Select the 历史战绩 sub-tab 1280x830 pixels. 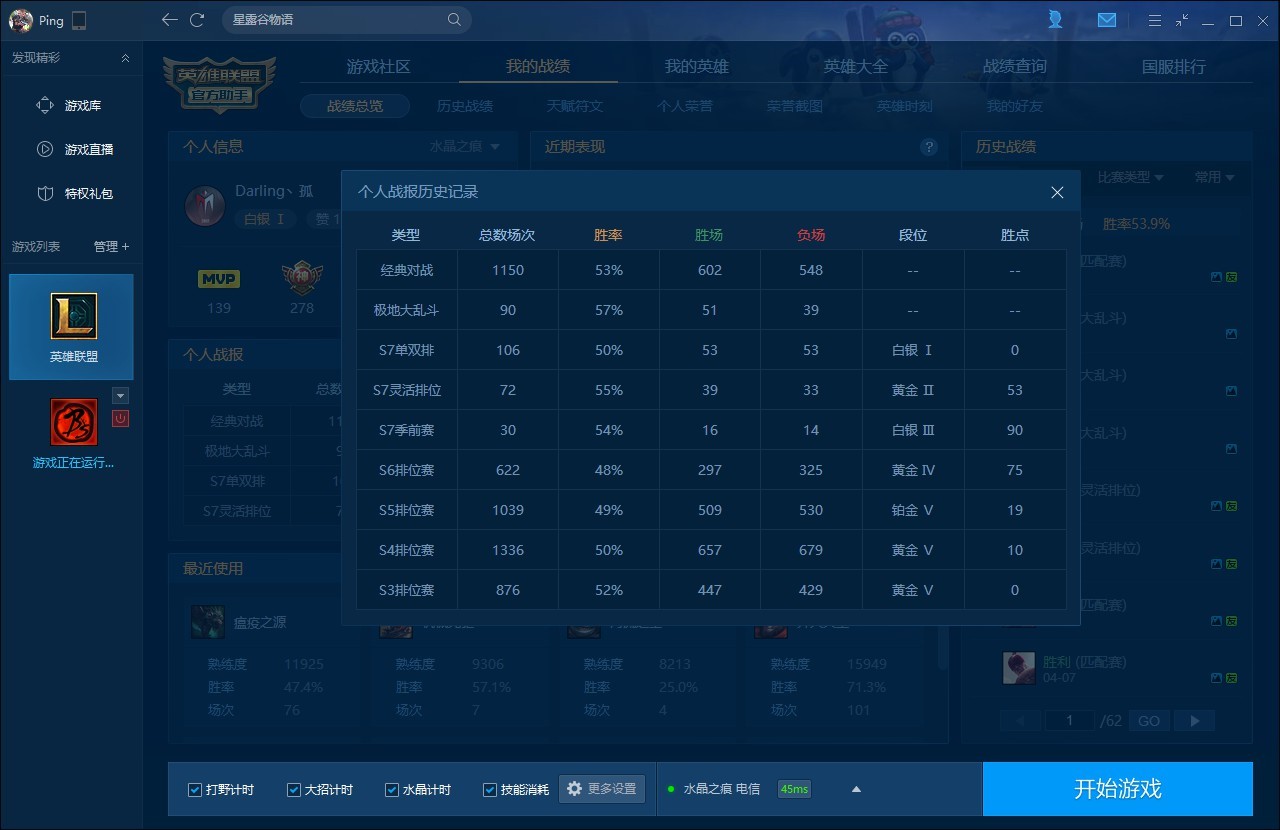pyautogui.click(x=465, y=106)
